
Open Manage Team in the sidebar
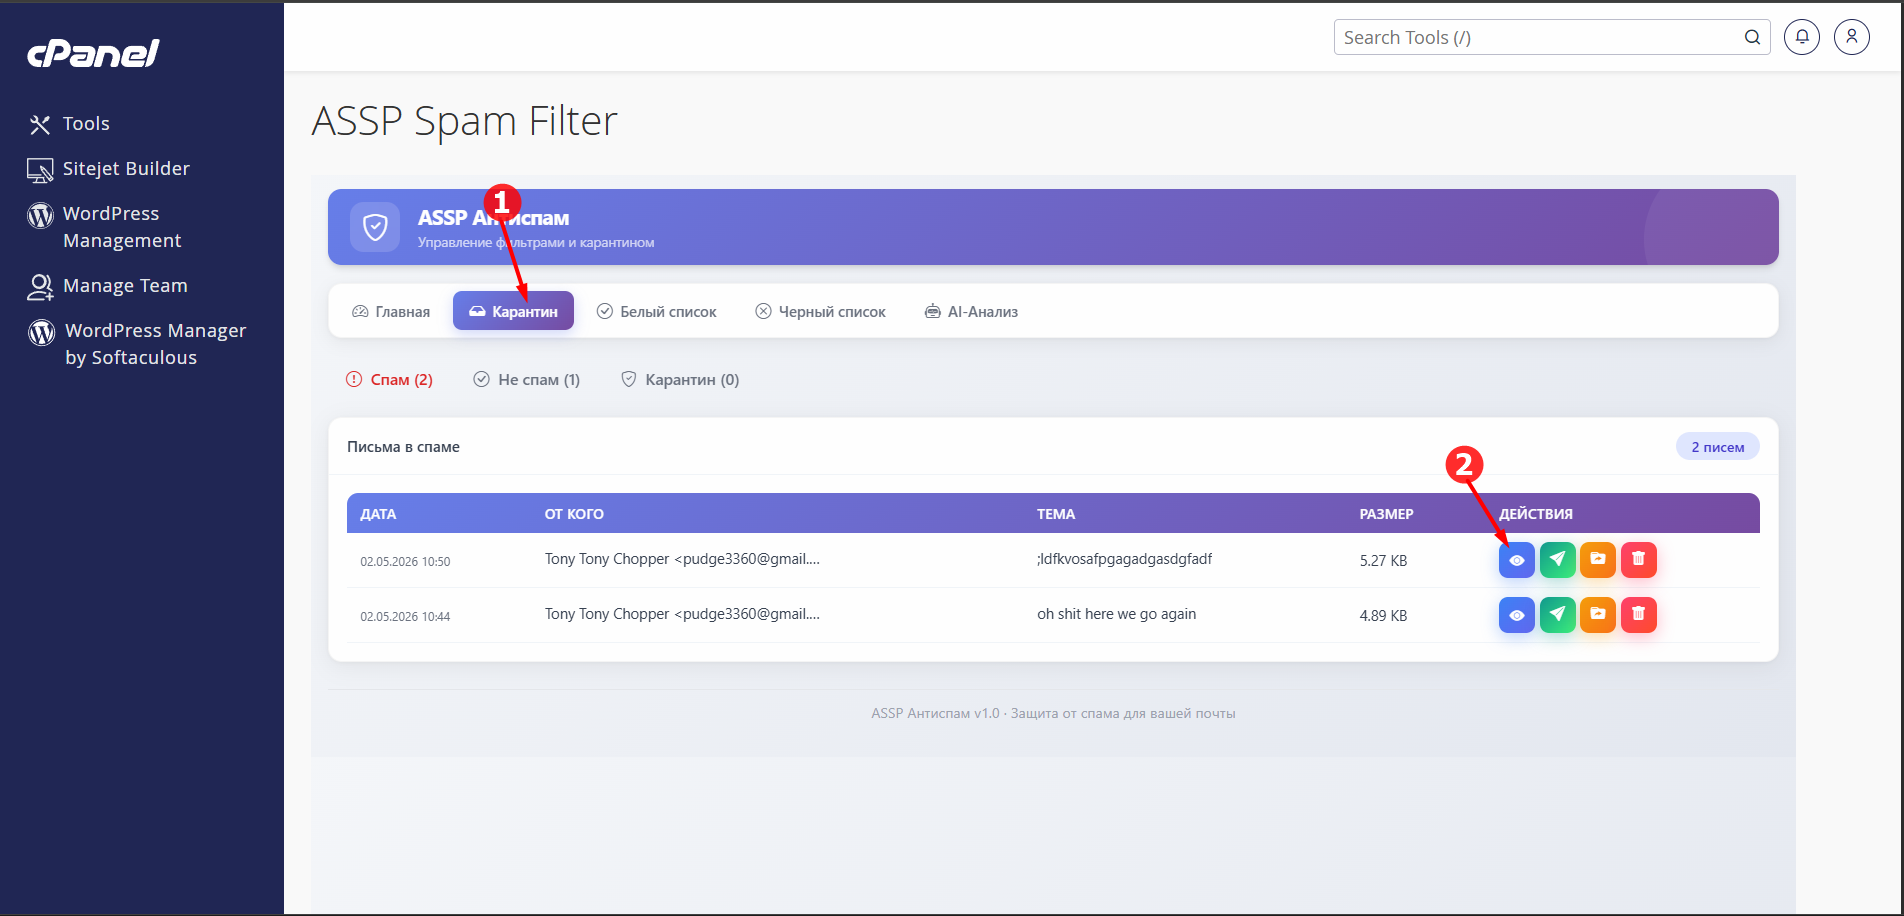tap(107, 286)
